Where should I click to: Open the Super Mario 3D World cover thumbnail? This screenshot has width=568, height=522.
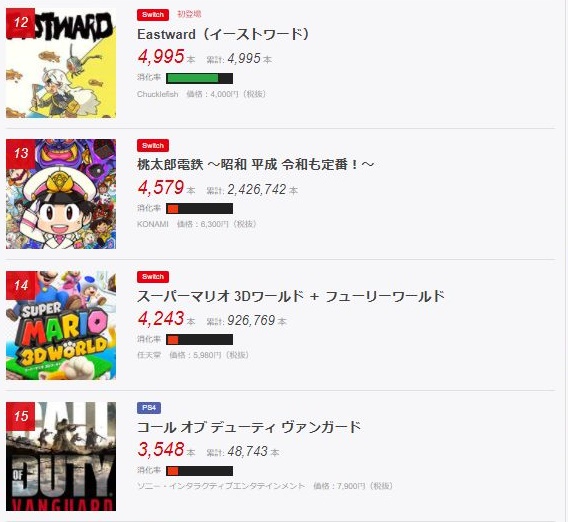point(61,325)
